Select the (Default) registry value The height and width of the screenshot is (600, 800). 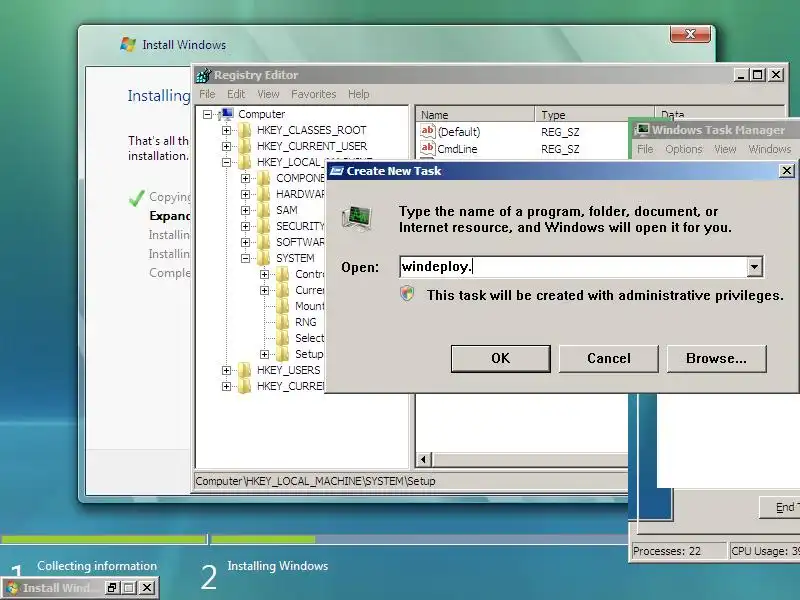(x=459, y=132)
